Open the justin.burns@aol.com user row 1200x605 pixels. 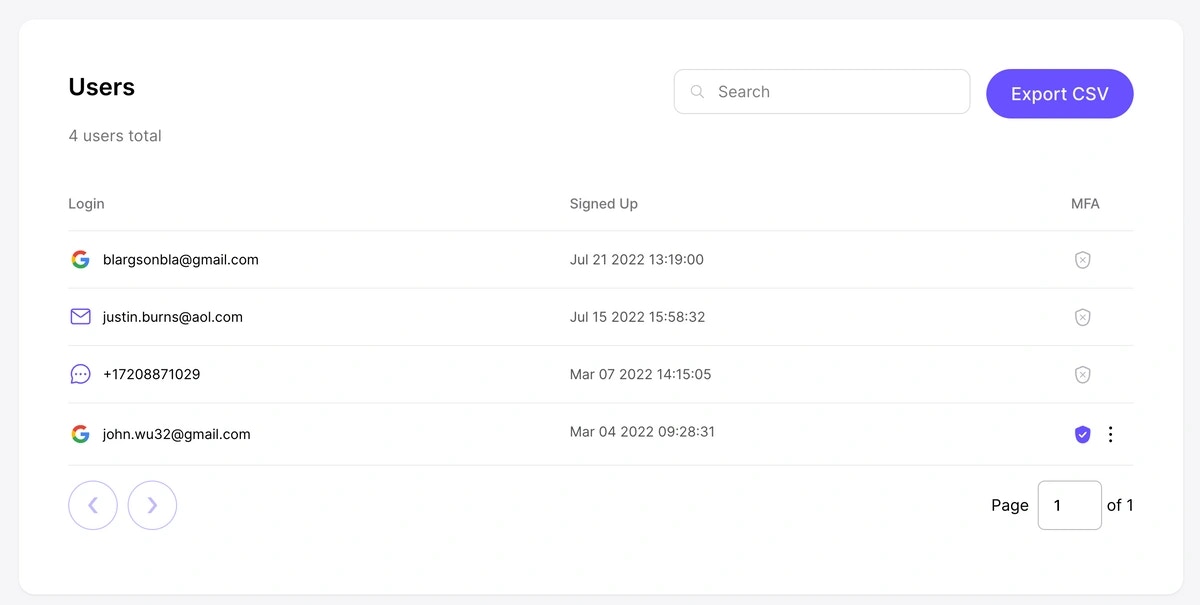point(600,317)
